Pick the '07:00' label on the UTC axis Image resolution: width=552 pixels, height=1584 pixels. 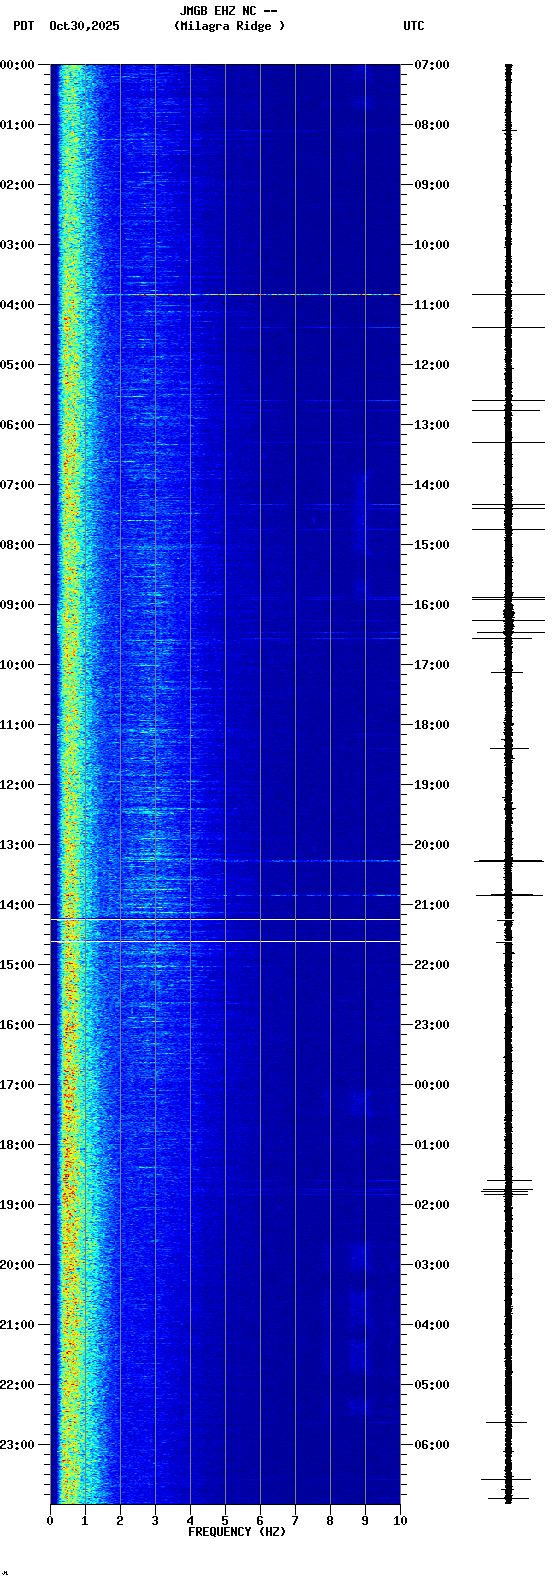432,65
